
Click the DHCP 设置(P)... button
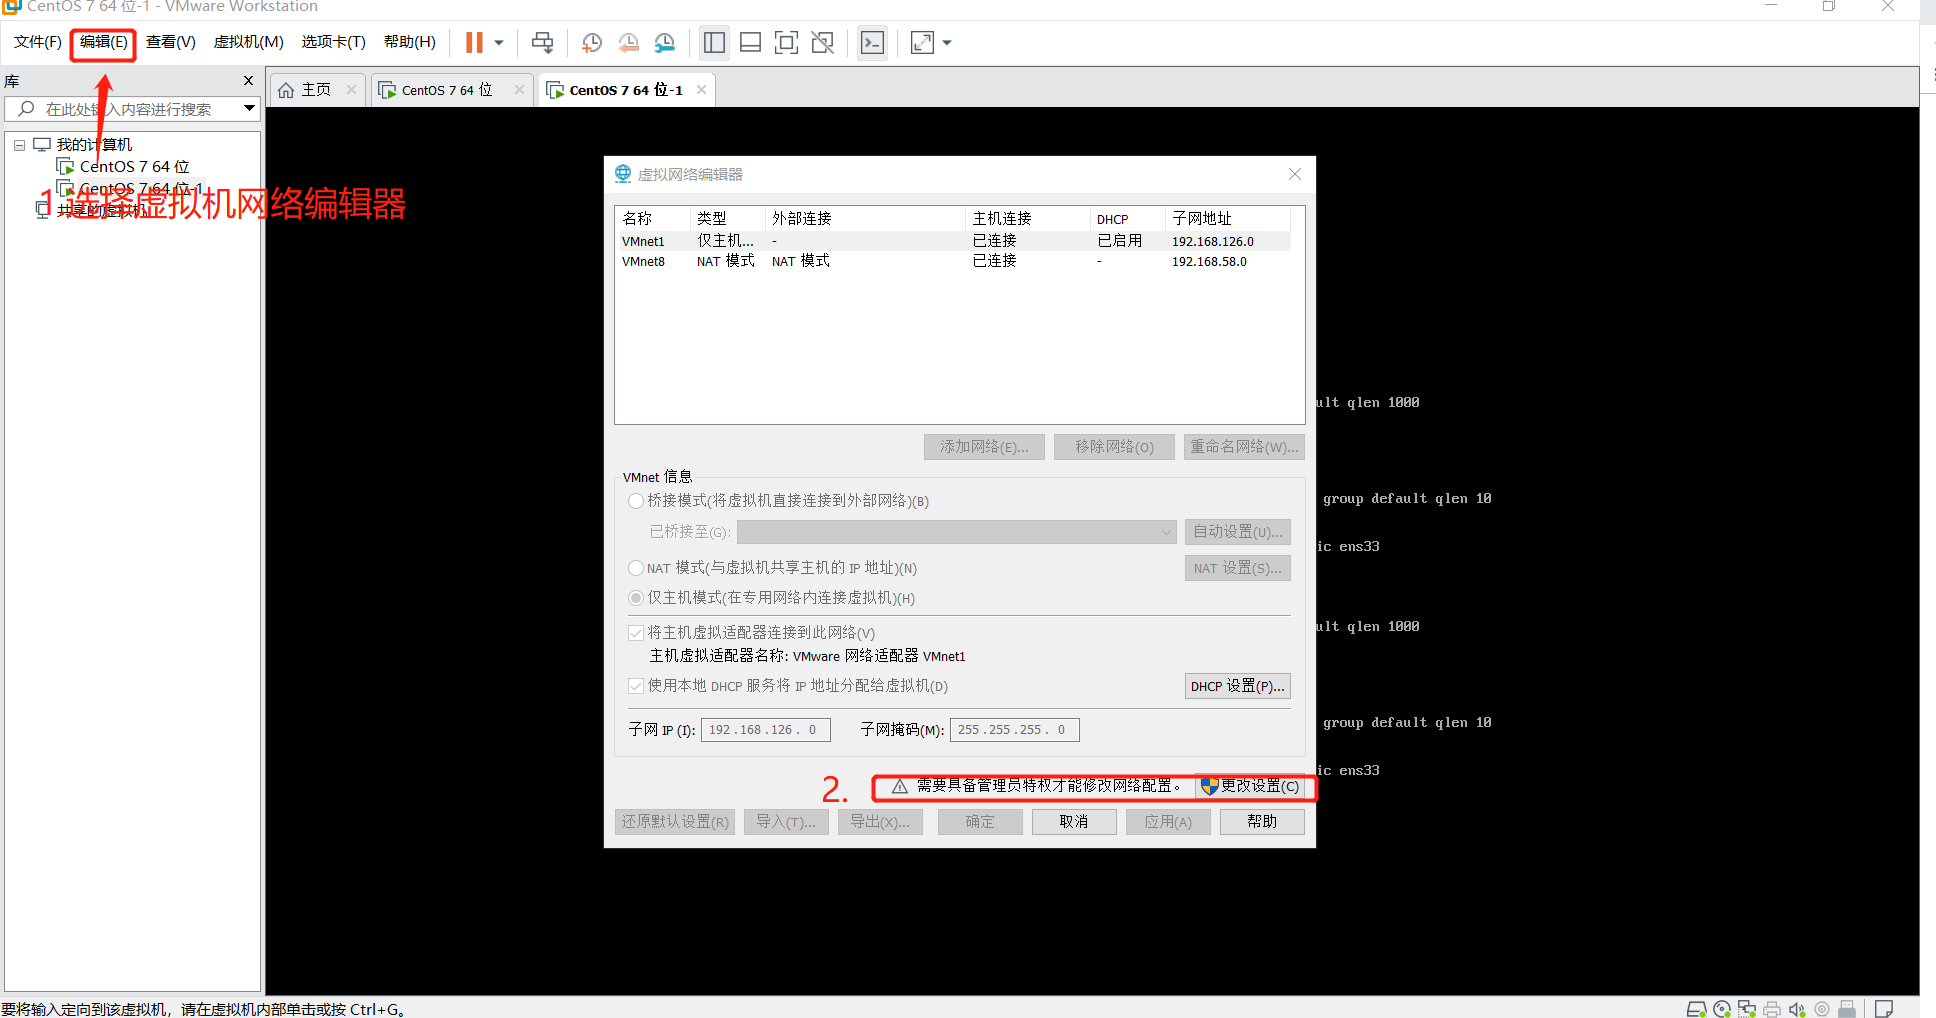click(x=1238, y=686)
